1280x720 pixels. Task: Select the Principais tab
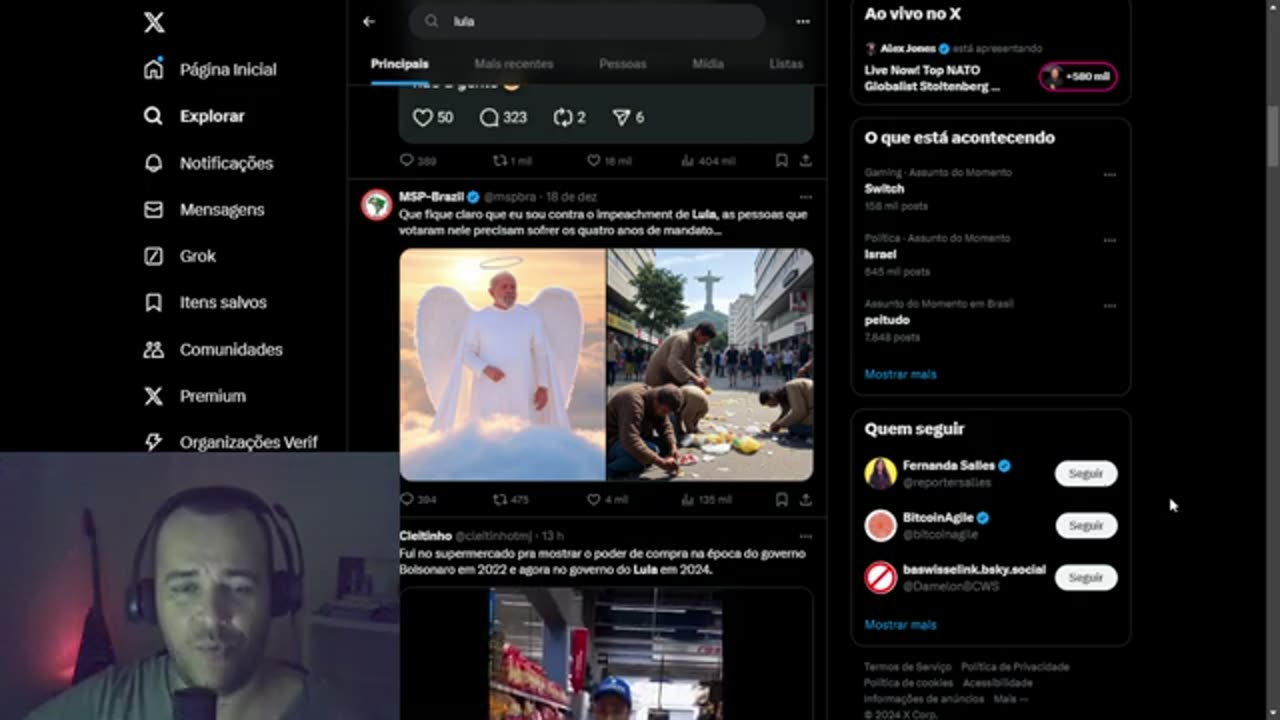(400, 64)
